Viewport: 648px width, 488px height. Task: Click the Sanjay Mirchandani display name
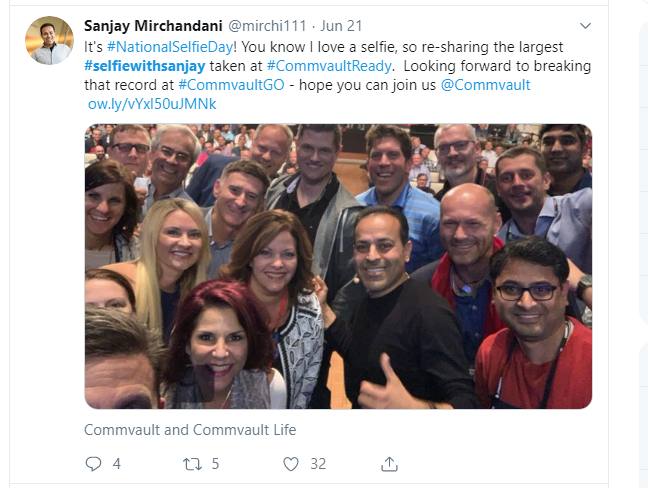(x=153, y=26)
